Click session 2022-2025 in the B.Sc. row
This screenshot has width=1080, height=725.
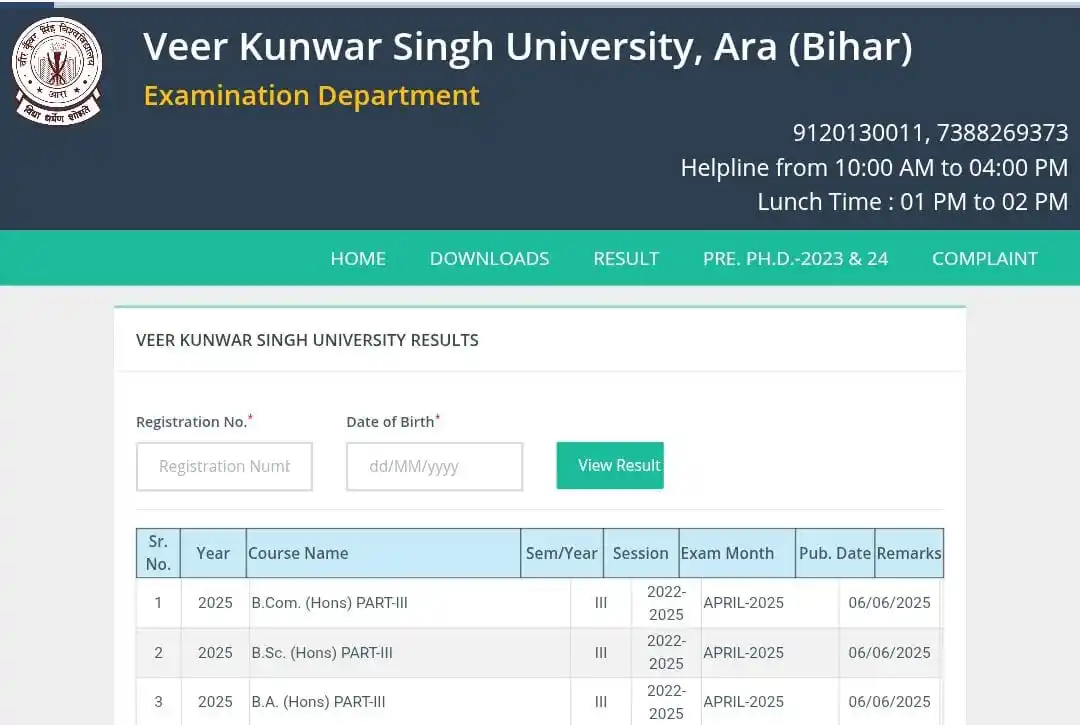click(666, 653)
